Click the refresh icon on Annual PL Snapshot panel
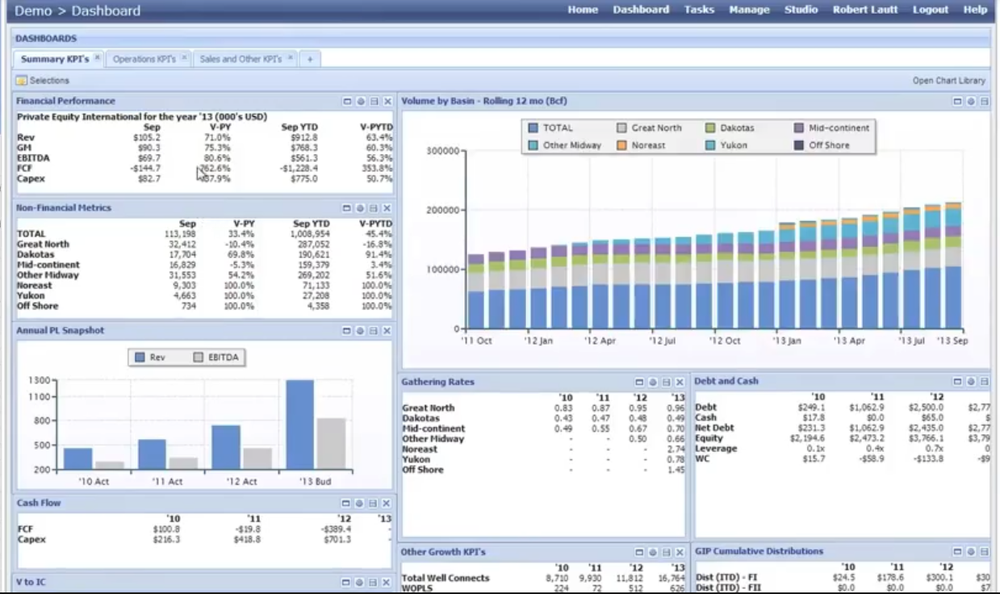This screenshot has width=1000, height=594. pyautogui.click(x=359, y=330)
